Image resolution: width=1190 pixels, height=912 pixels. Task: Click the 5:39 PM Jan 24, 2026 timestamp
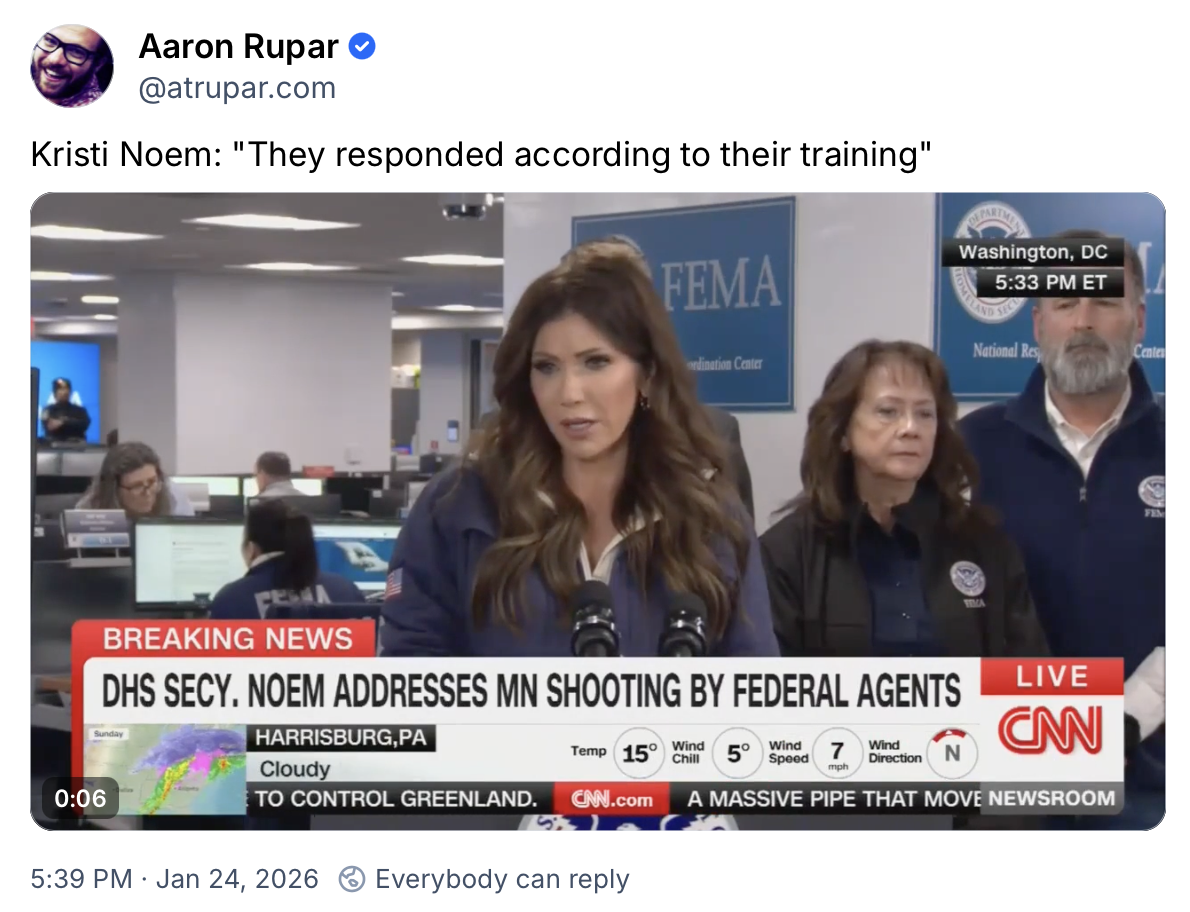click(175, 879)
